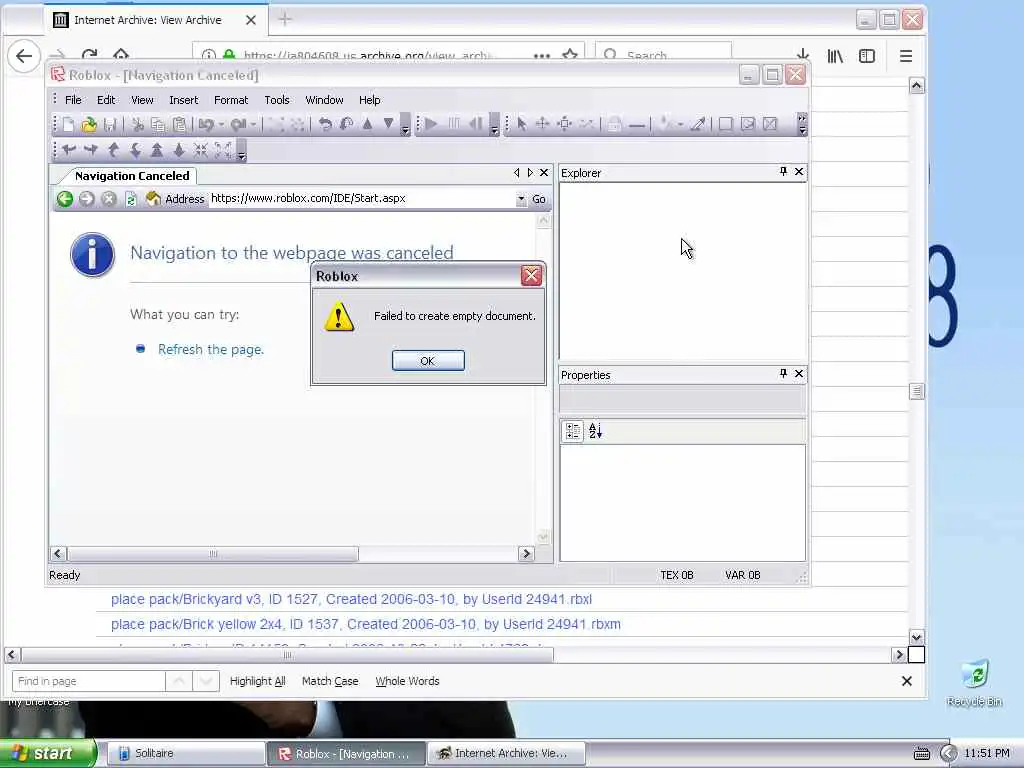
Task: Click the plain square surface icon
Action: 726,123
